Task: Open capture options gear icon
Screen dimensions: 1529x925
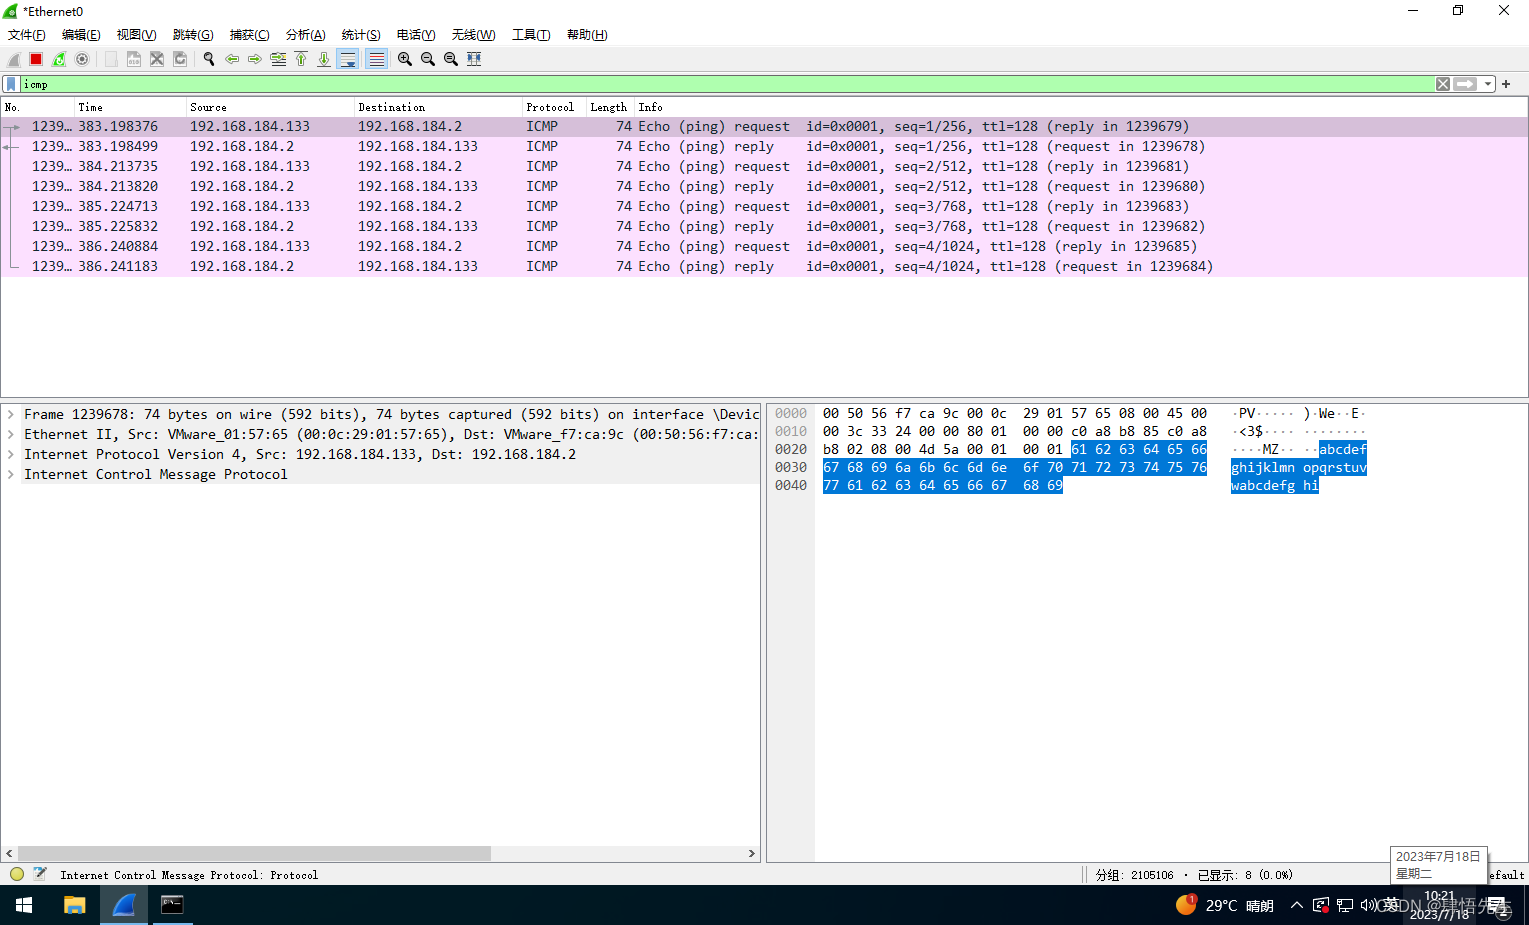Action: pos(82,59)
